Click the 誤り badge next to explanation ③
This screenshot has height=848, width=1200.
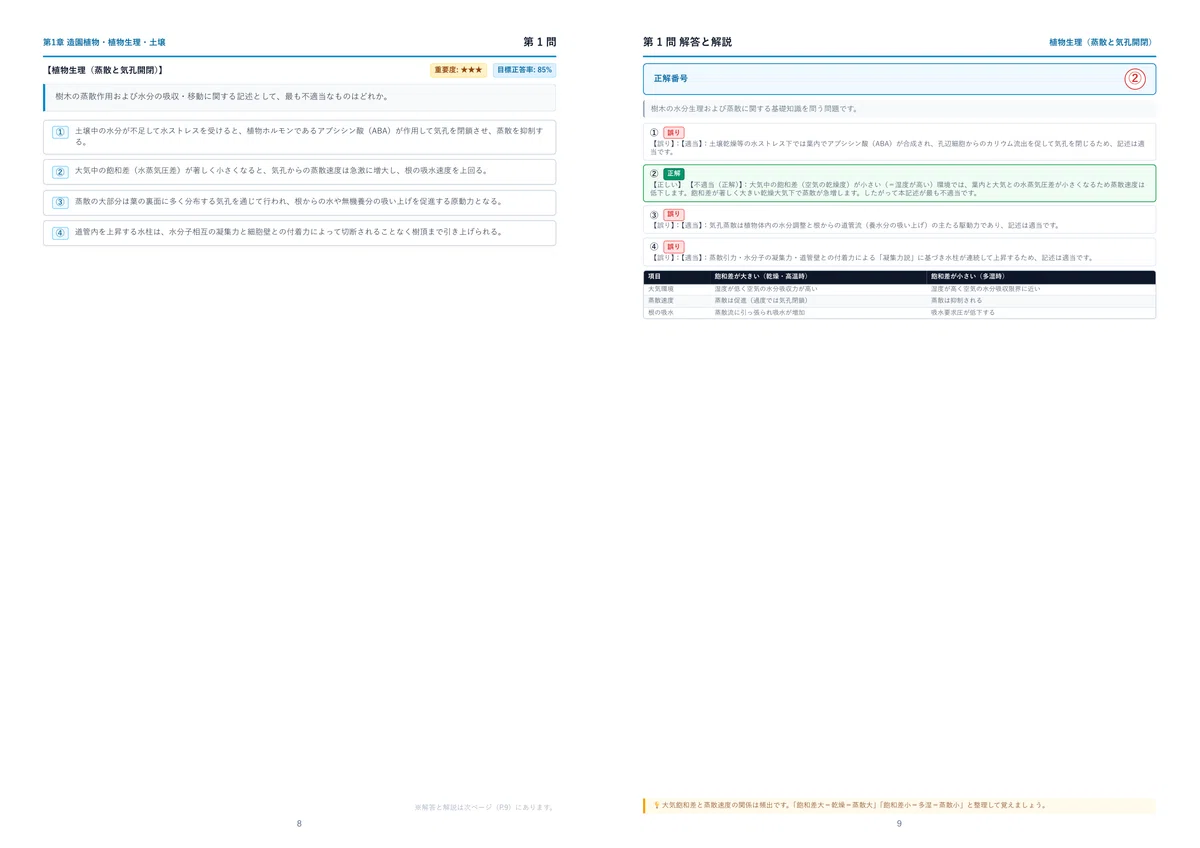[674, 214]
